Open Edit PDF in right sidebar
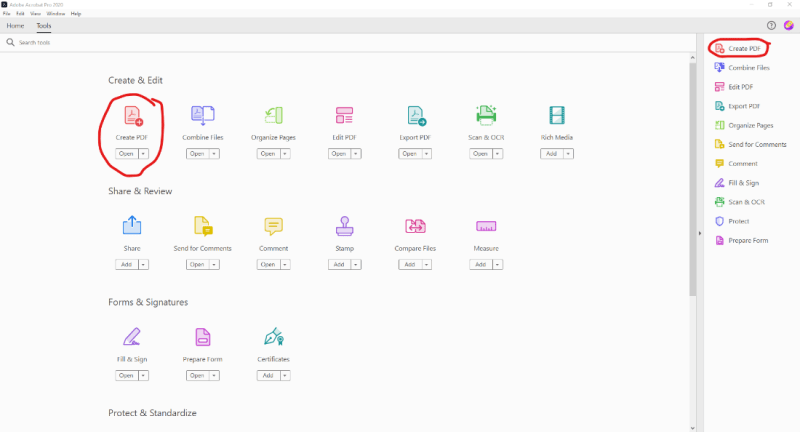Viewport: 800px width, 432px height. 734,87
